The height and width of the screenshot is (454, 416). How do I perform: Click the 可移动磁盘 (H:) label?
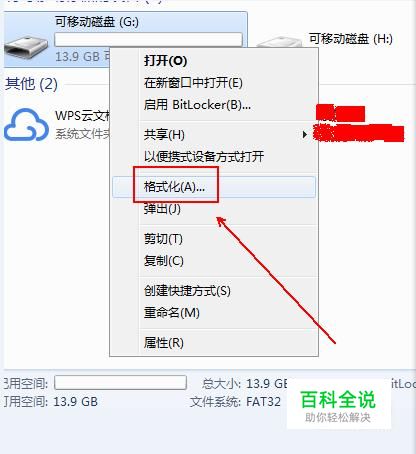click(x=351, y=39)
